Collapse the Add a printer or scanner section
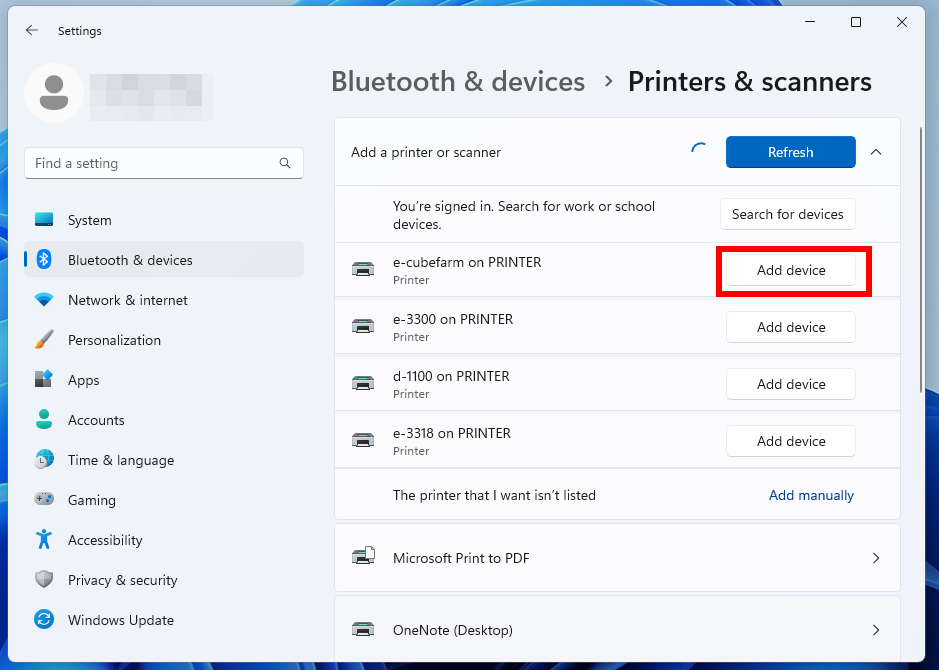Viewport: 939px width, 670px height. tap(876, 152)
